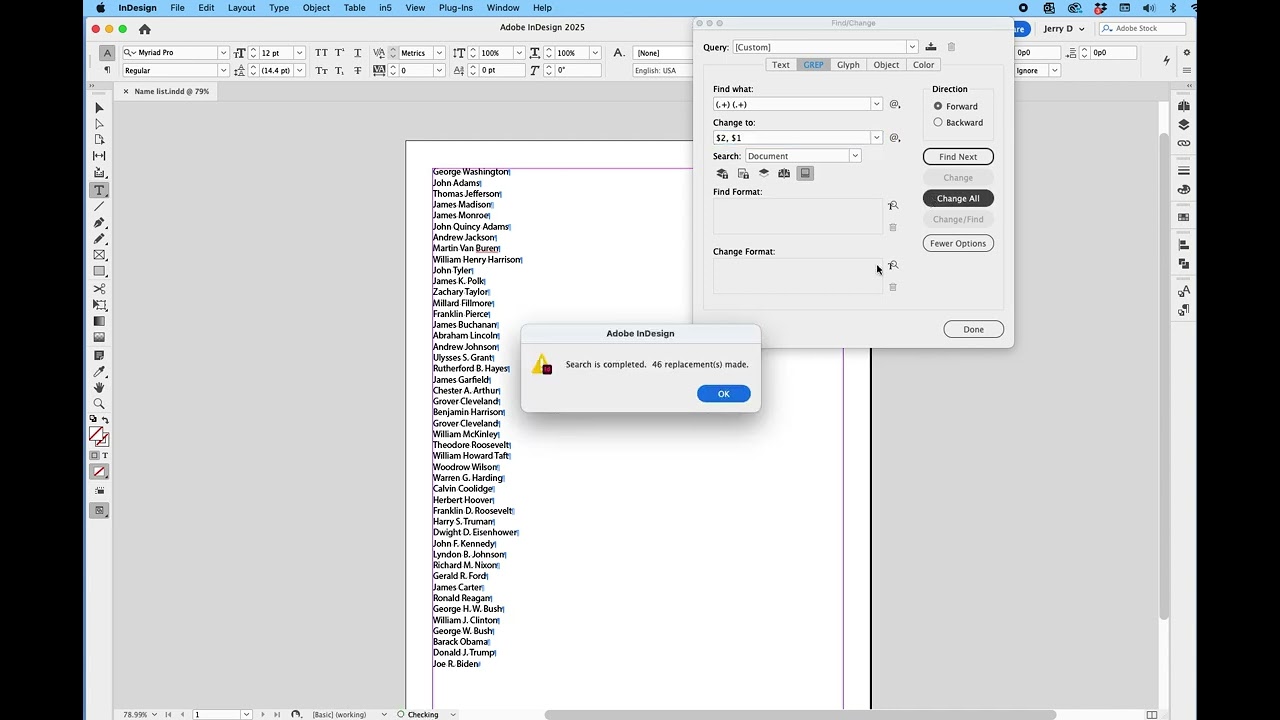The height and width of the screenshot is (720, 1280).
Task: Toggle All Caps formatting
Action: click(321, 53)
